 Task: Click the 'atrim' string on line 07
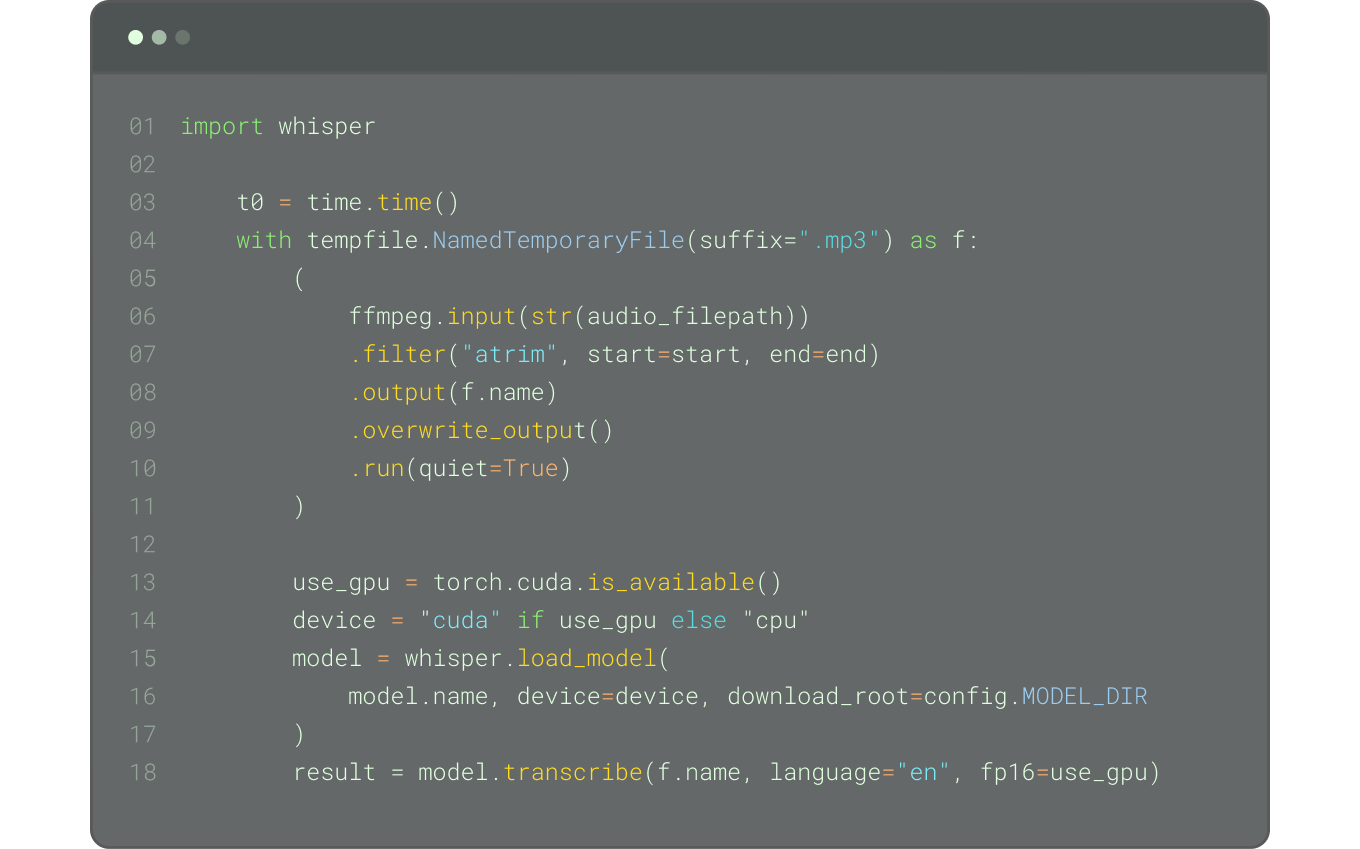click(510, 355)
